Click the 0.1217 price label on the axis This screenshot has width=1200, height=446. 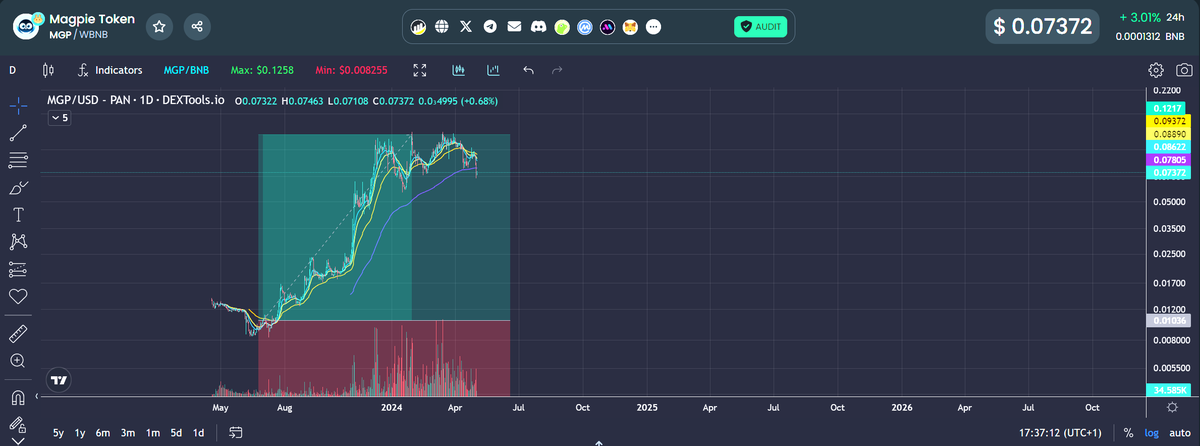(1168, 107)
